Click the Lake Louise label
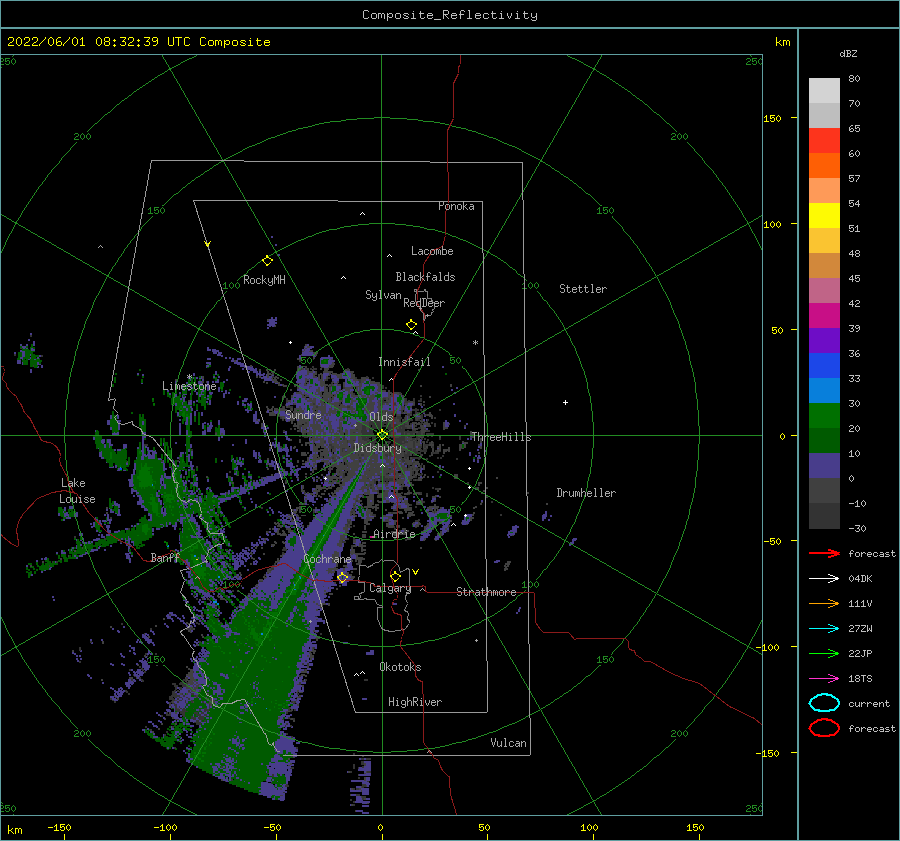The image size is (900, 841). tap(78, 491)
